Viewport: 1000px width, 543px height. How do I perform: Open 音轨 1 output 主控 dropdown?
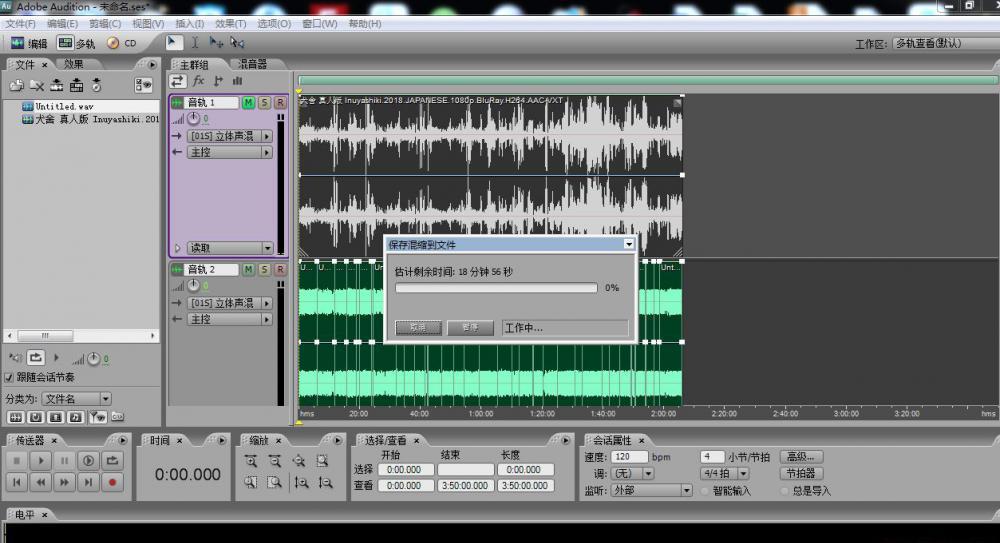click(x=230, y=152)
